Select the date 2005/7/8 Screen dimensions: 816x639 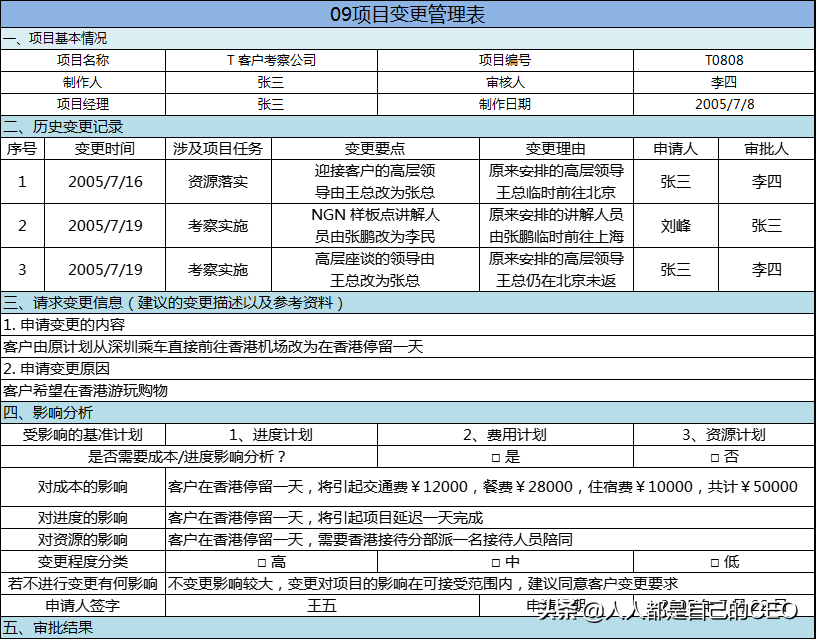click(x=724, y=104)
